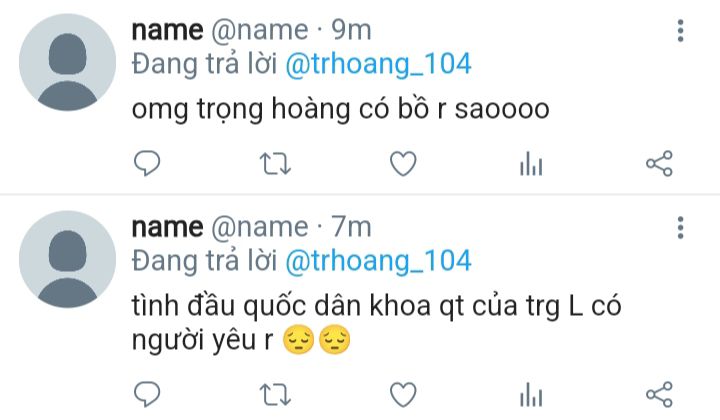The height and width of the screenshot is (420, 720).
Task: Open more options for the 9m tweet
Action: (681, 31)
